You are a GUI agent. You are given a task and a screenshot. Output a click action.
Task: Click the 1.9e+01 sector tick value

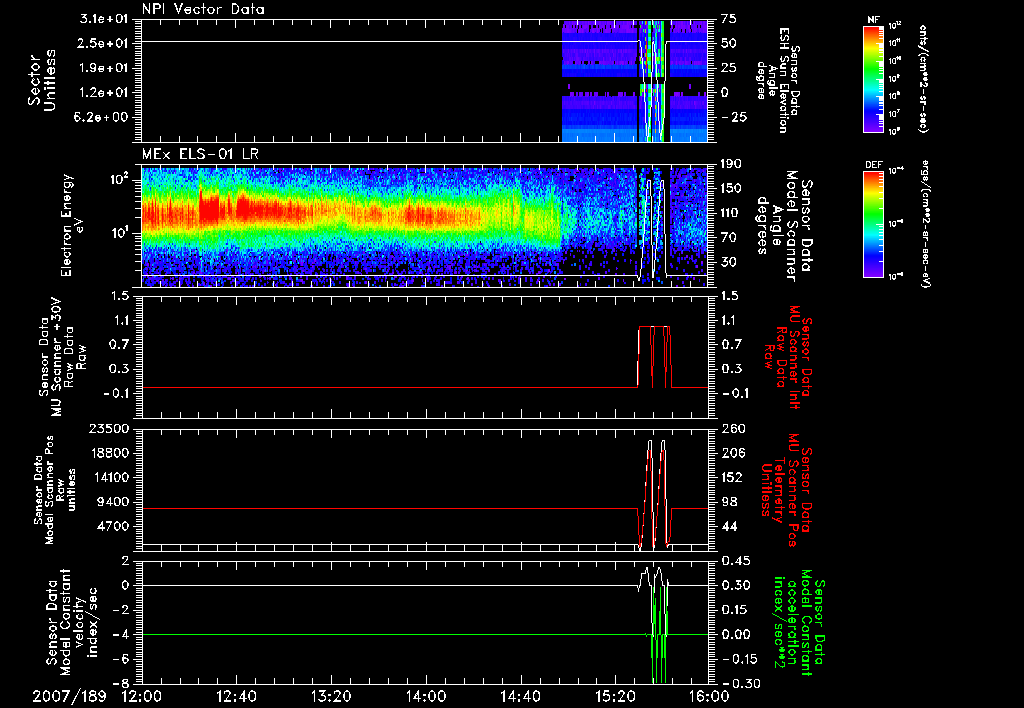click(x=104, y=68)
